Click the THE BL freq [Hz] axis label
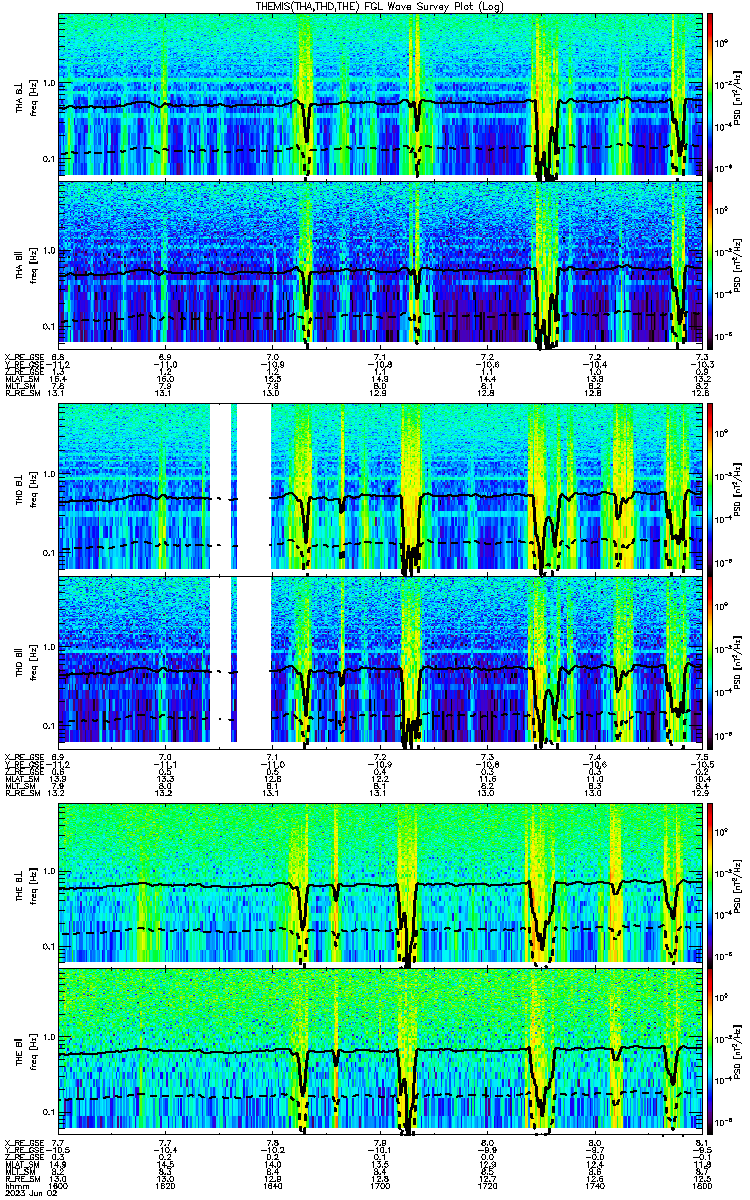 coord(25,885)
